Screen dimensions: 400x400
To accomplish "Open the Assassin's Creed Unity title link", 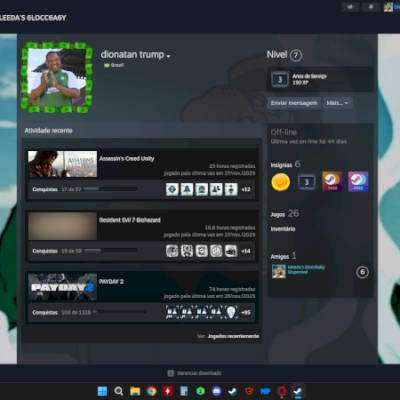I will [127, 159].
